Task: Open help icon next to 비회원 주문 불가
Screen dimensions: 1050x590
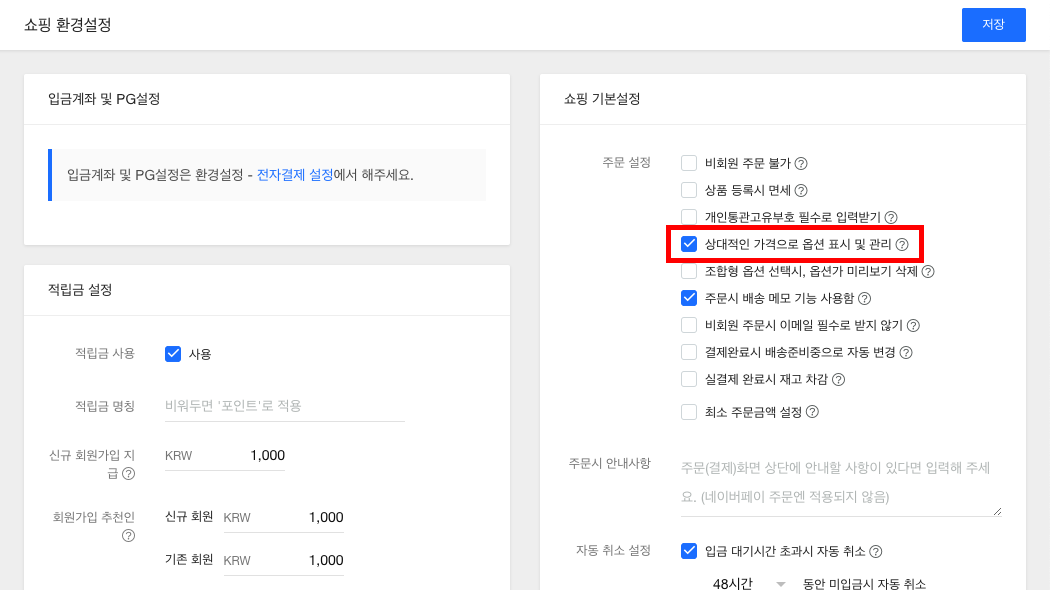Action: coord(801,163)
